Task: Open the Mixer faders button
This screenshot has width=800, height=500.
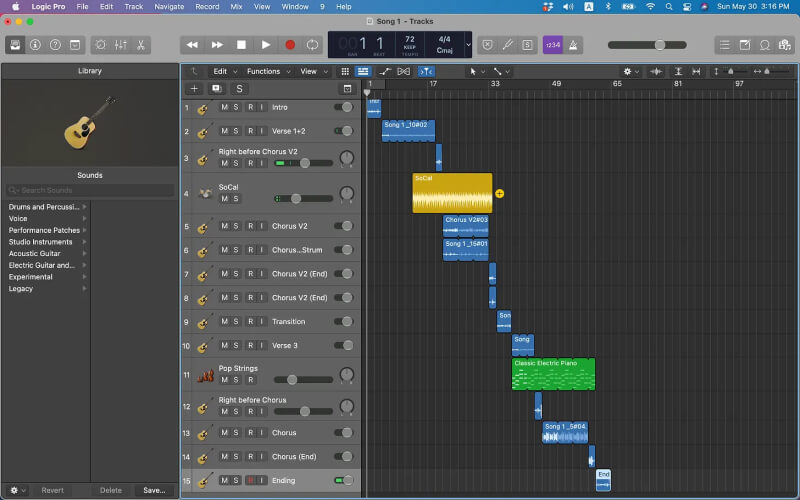Action: click(x=121, y=45)
